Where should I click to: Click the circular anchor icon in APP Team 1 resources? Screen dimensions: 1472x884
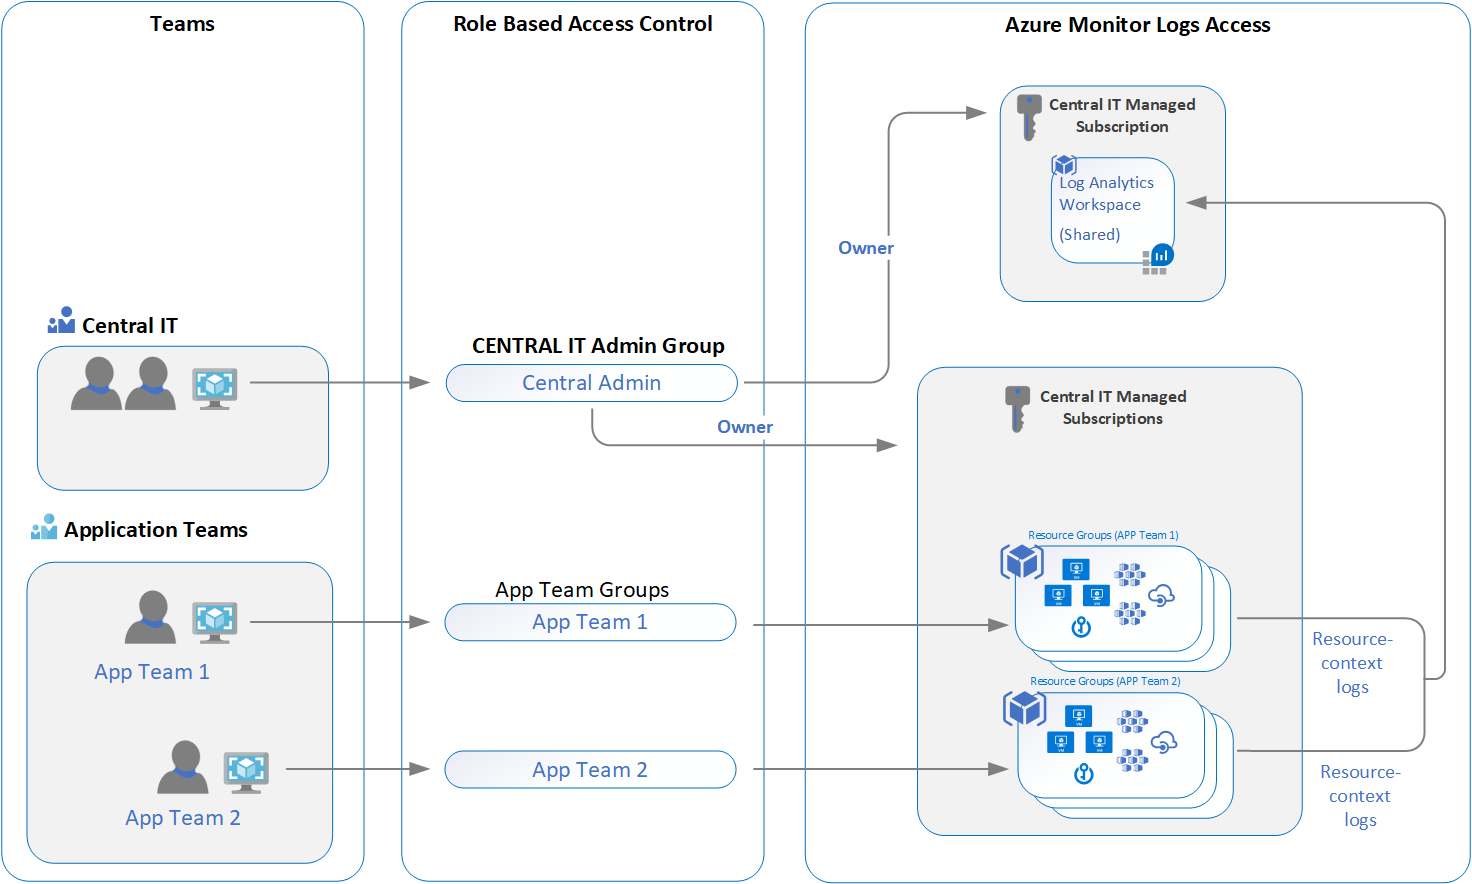tap(1081, 628)
